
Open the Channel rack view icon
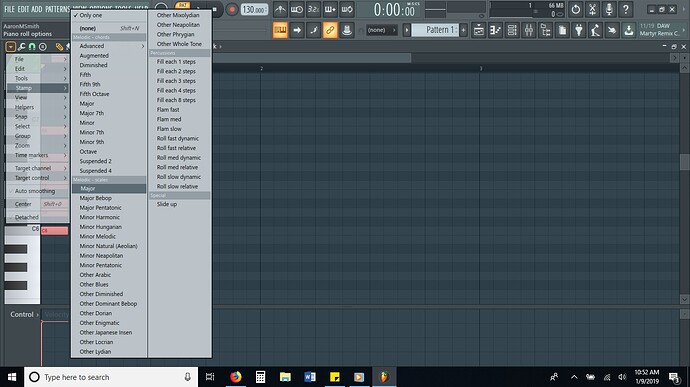point(512,30)
